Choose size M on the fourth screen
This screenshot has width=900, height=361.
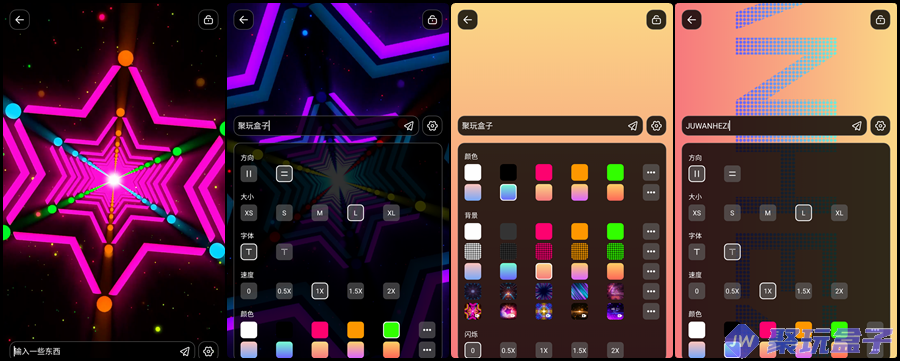tap(768, 213)
